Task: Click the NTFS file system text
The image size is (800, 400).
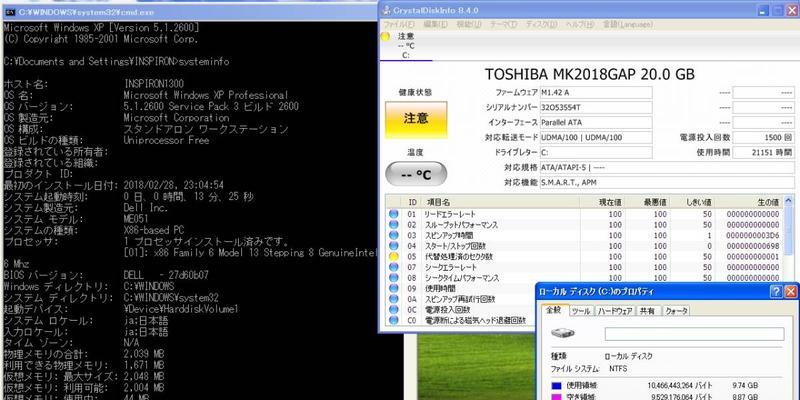Action: tap(618, 368)
